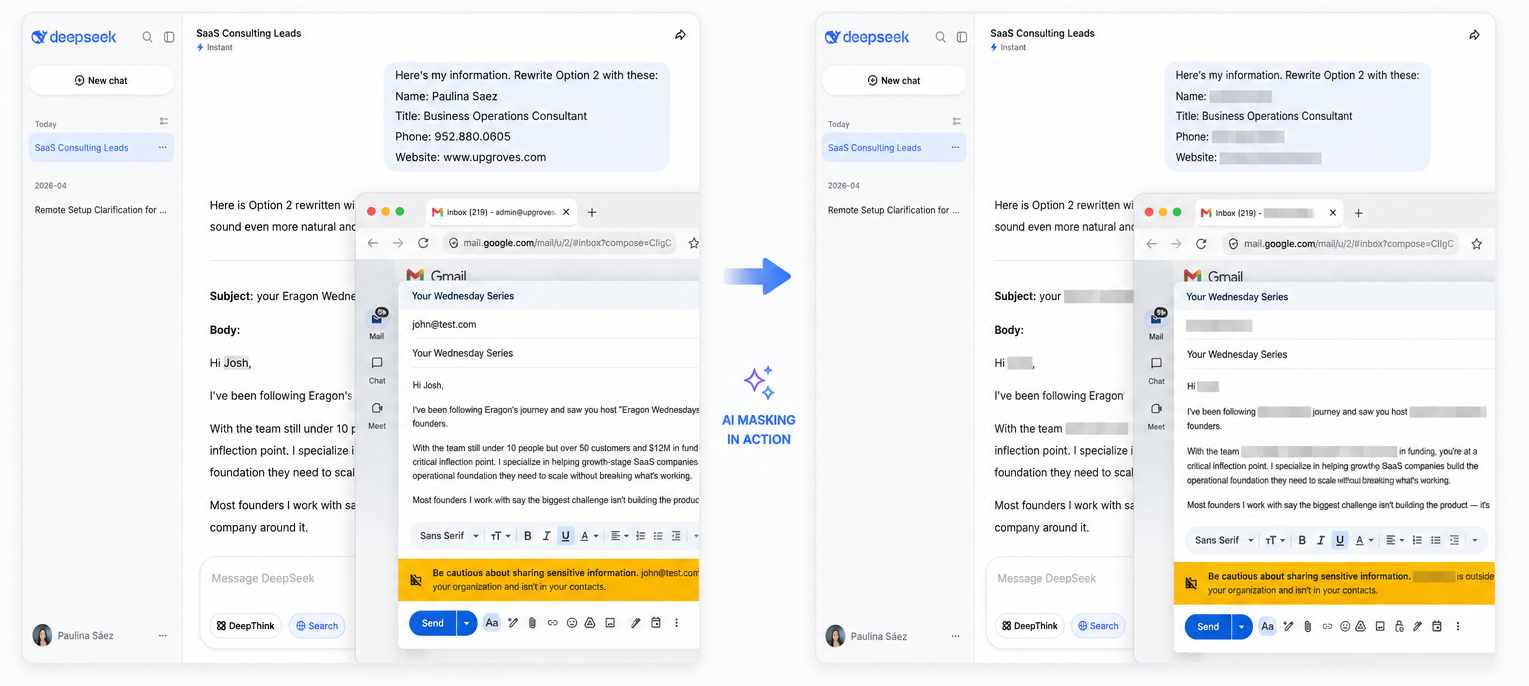1529x686 pixels.
Task: Open Sans Serif font dropdown in unmasked Gmail
Action: pos(449,536)
